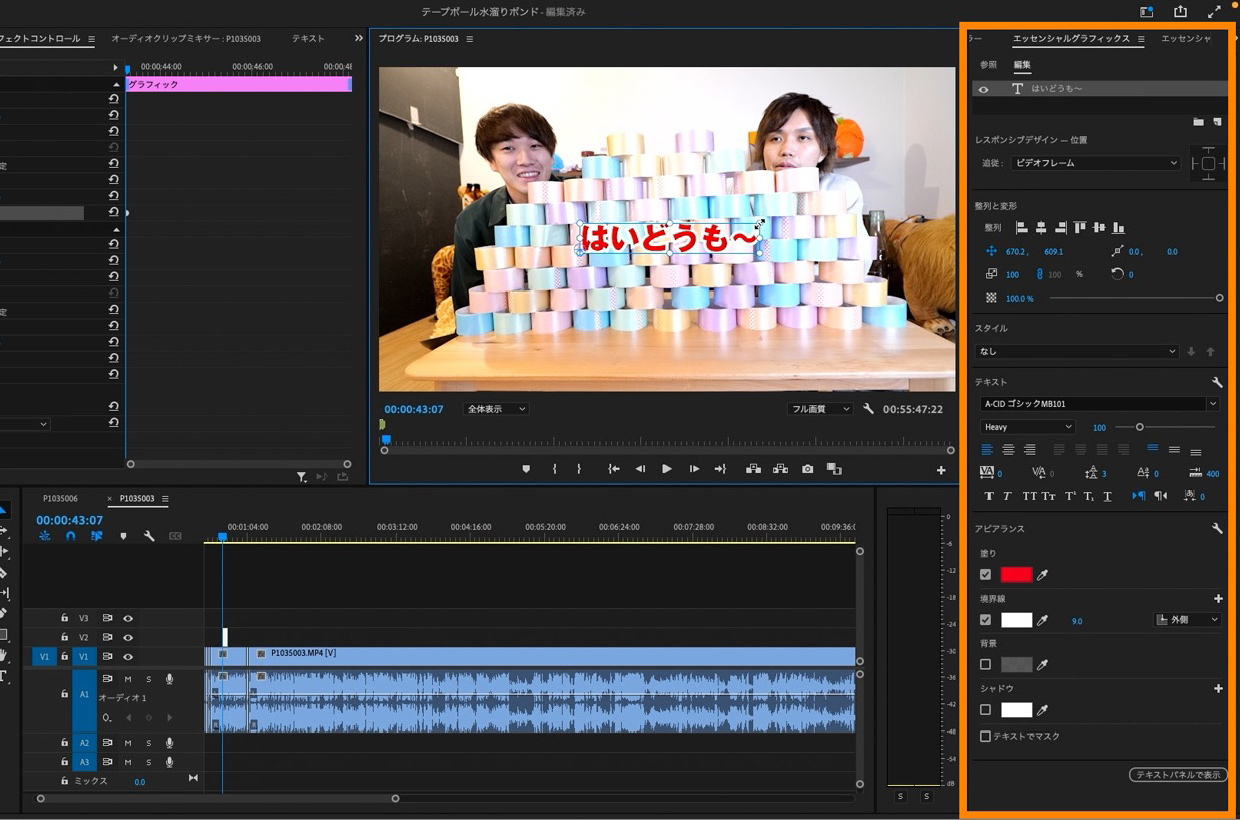Add another shadow with plus icon
This screenshot has width=1240, height=820.
click(x=1218, y=689)
